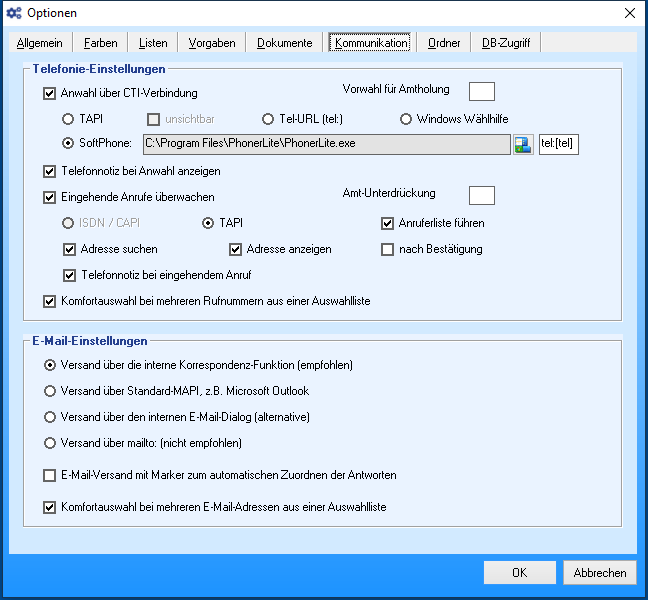Click the browse icon next to SoftPhone path
The height and width of the screenshot is (600, 648).
pyautogui.click(x=523, y=144)
